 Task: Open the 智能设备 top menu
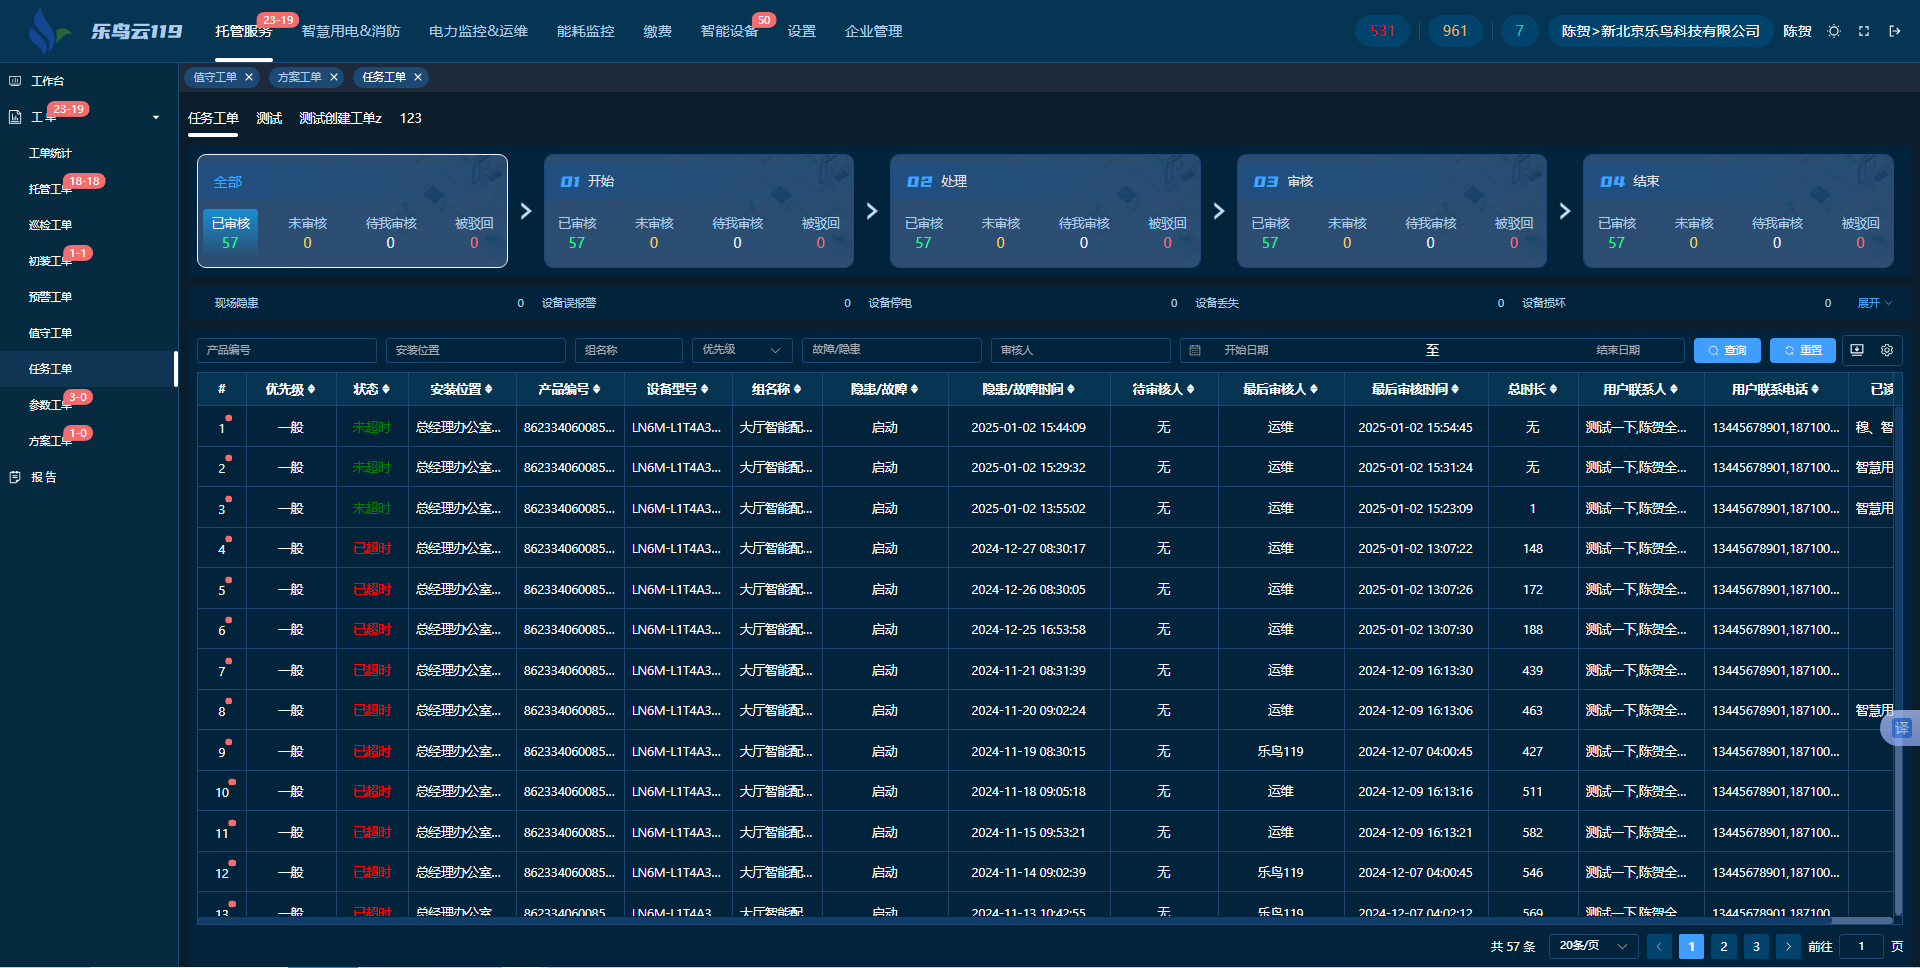[x=729, y=31]
